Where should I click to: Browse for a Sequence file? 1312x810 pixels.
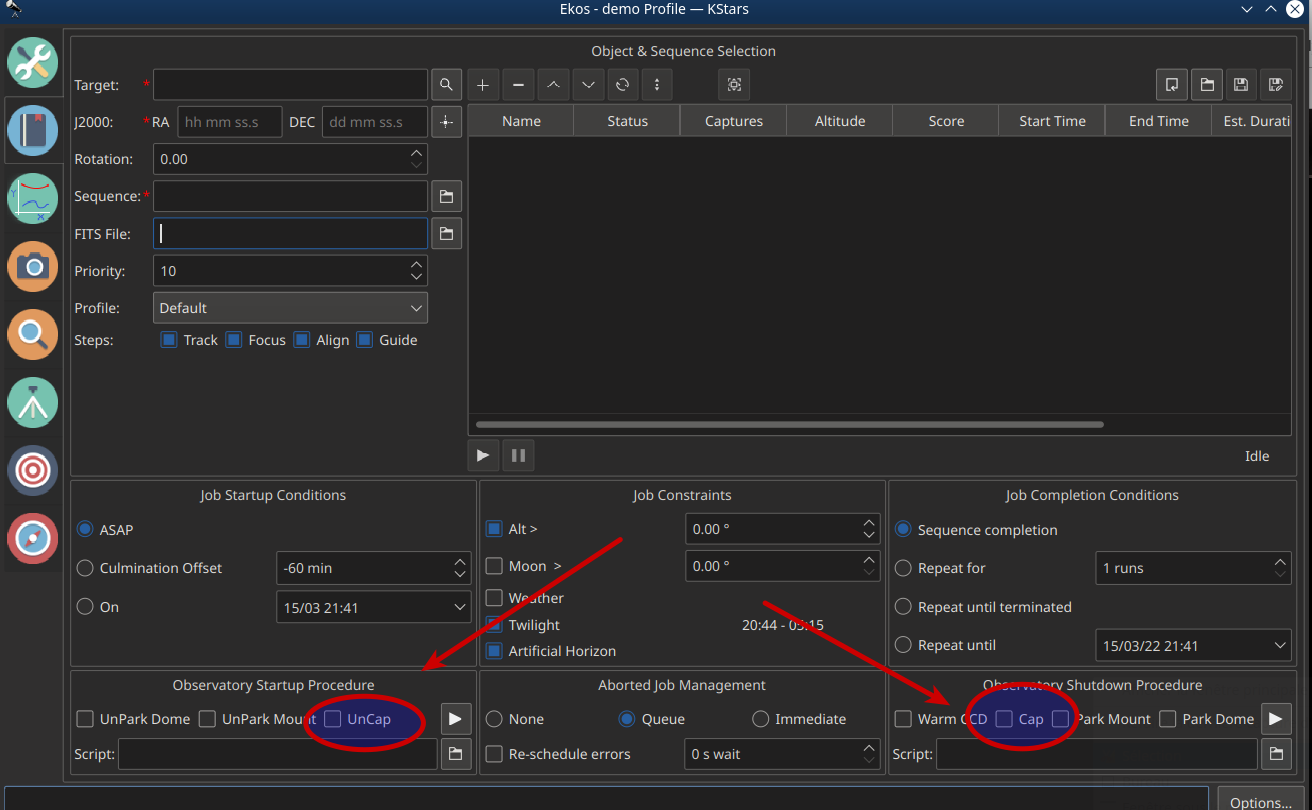446,196
